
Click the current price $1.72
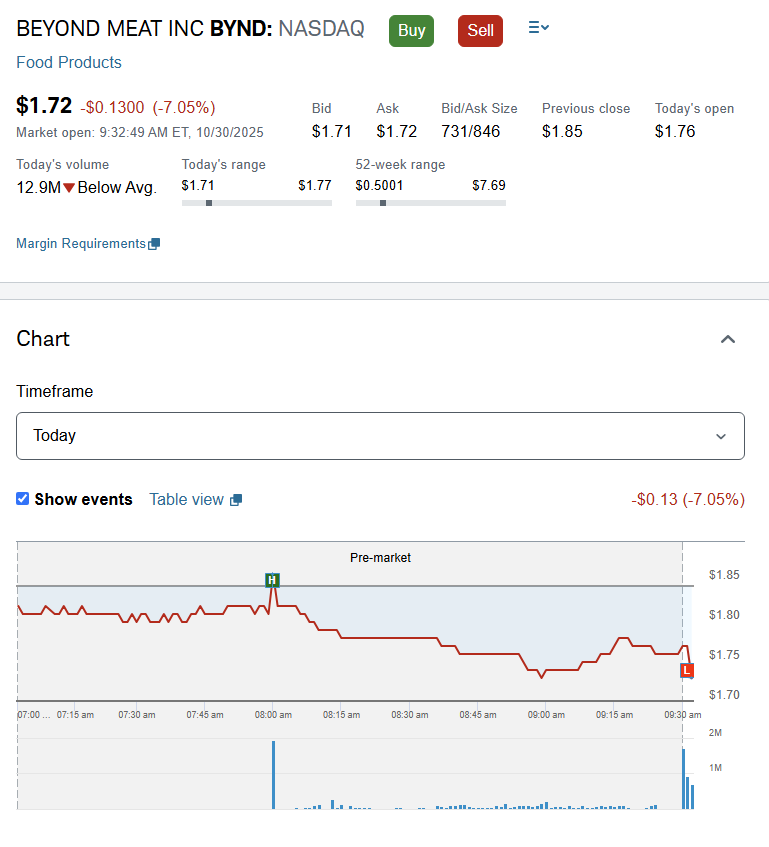point(44,105)
